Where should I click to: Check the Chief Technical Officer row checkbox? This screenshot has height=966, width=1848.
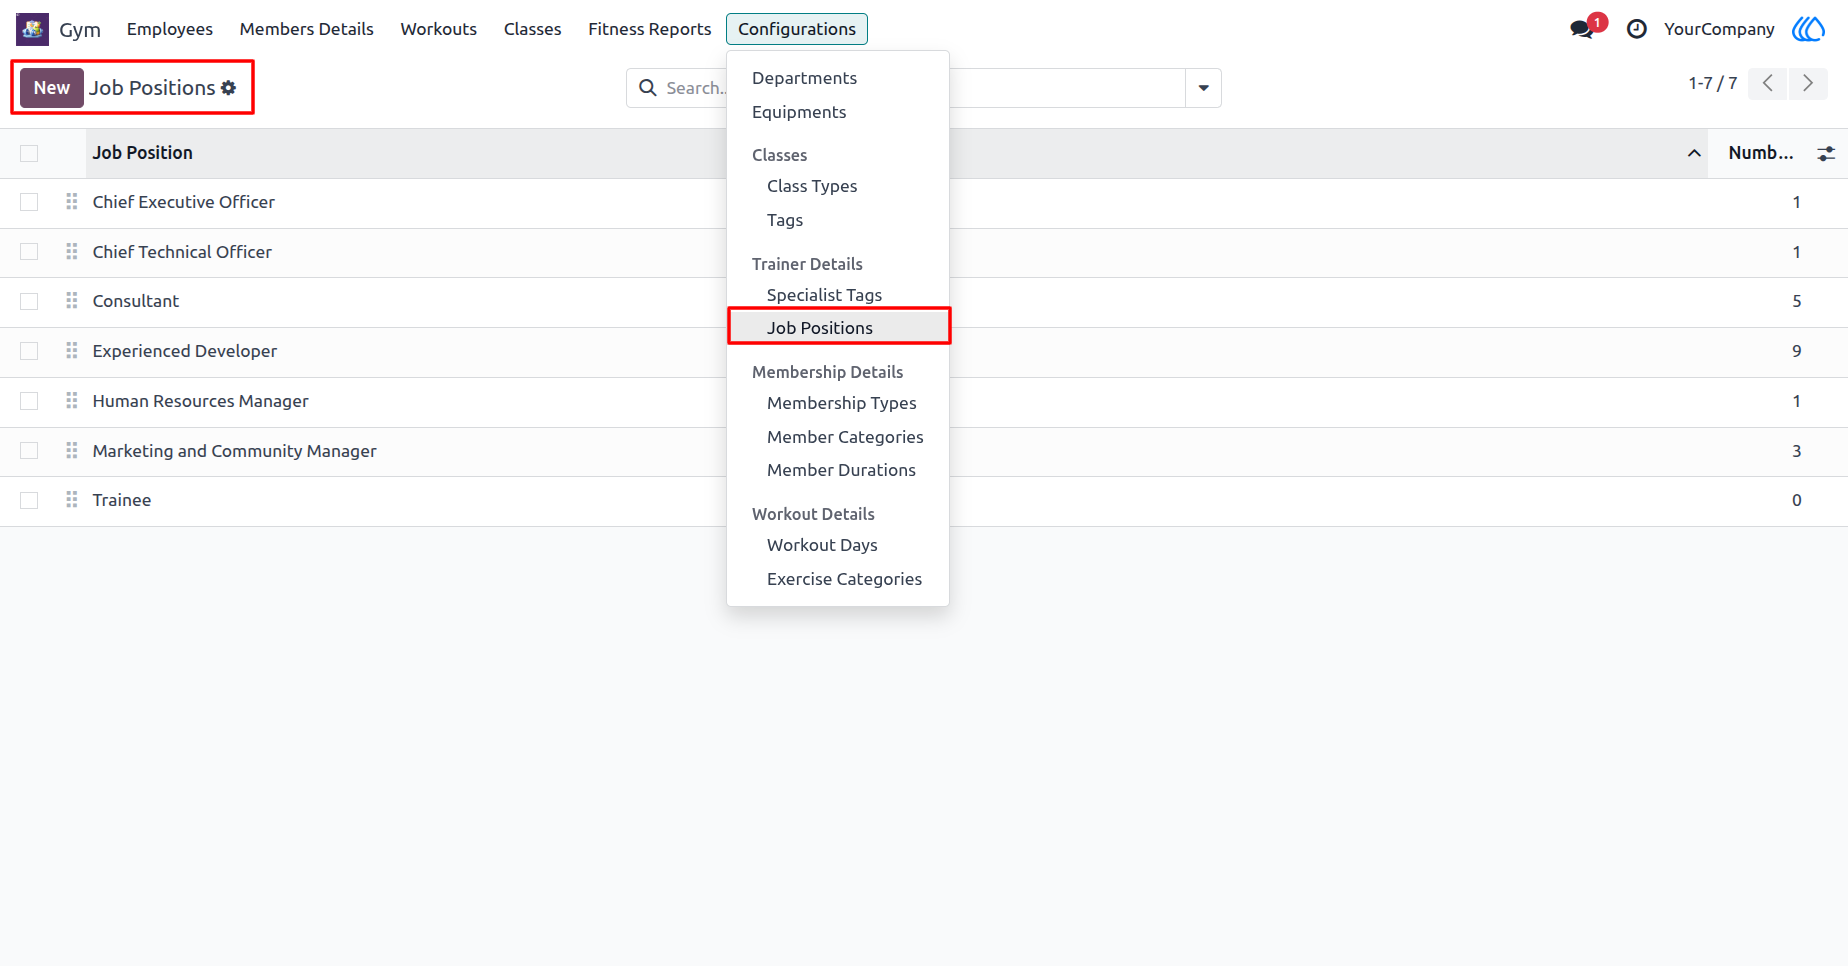coord(29,252)
